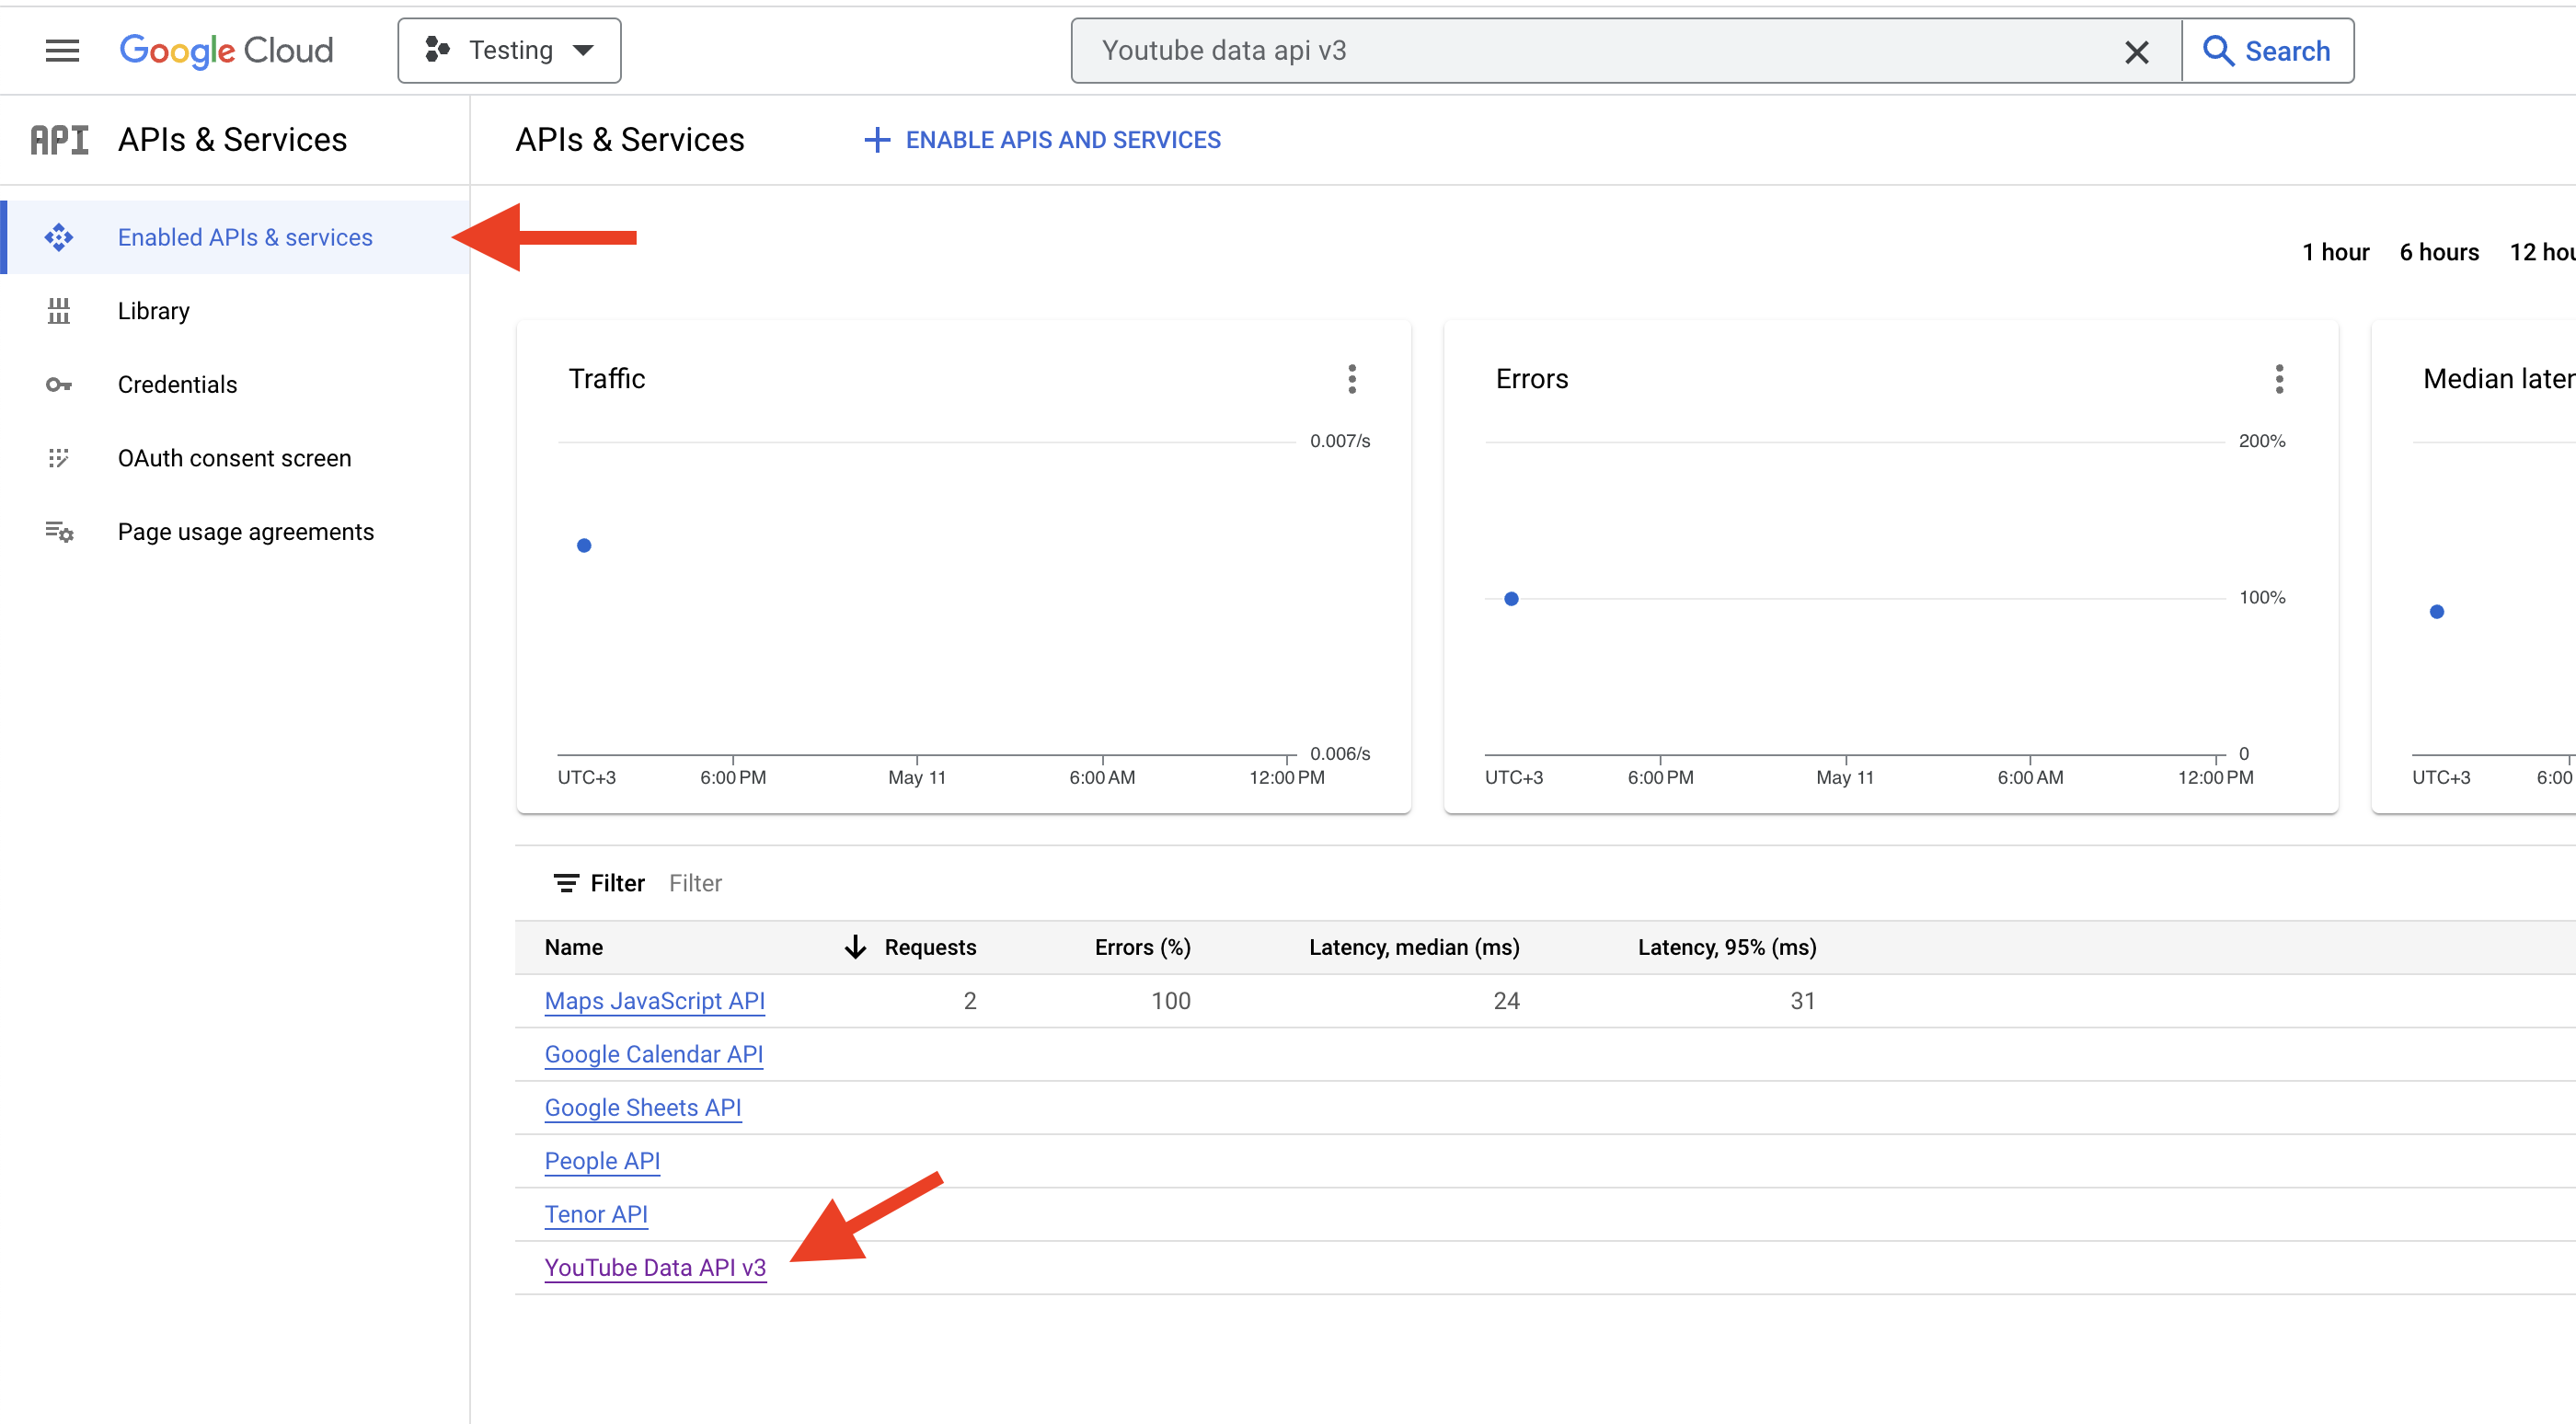Toggle Requests descending sort arrow
This screenshot has height=1424, width=2576.
tap(855, 947)
